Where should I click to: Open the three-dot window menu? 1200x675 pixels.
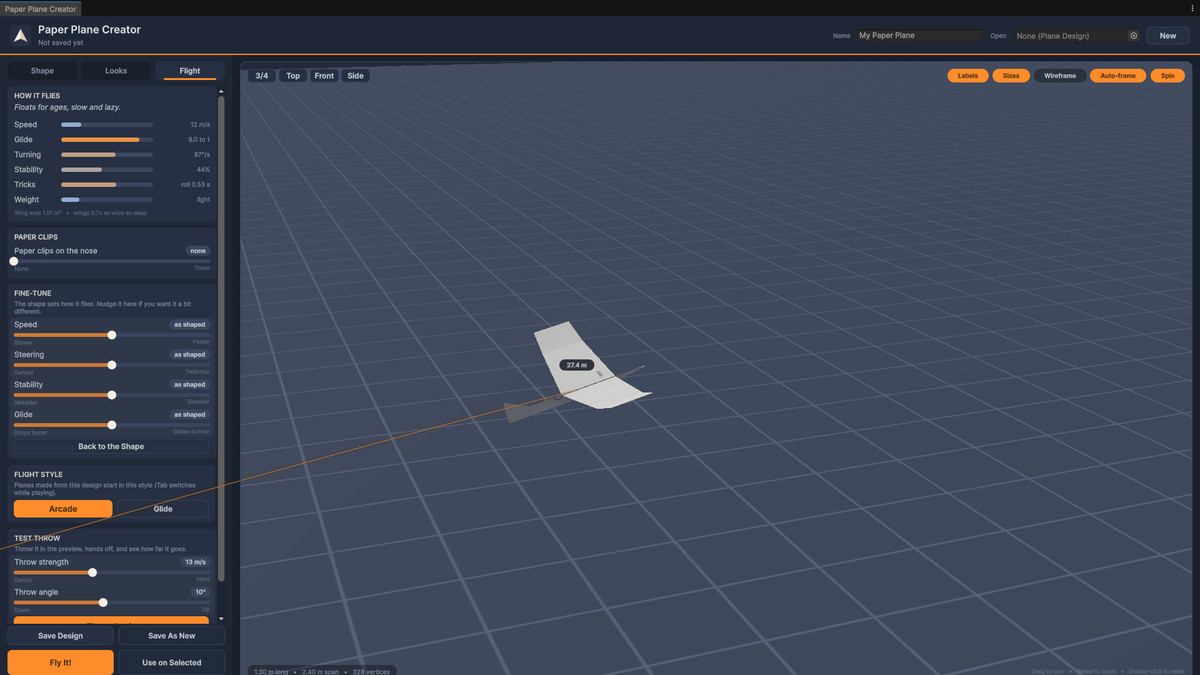pos(1191,8)
